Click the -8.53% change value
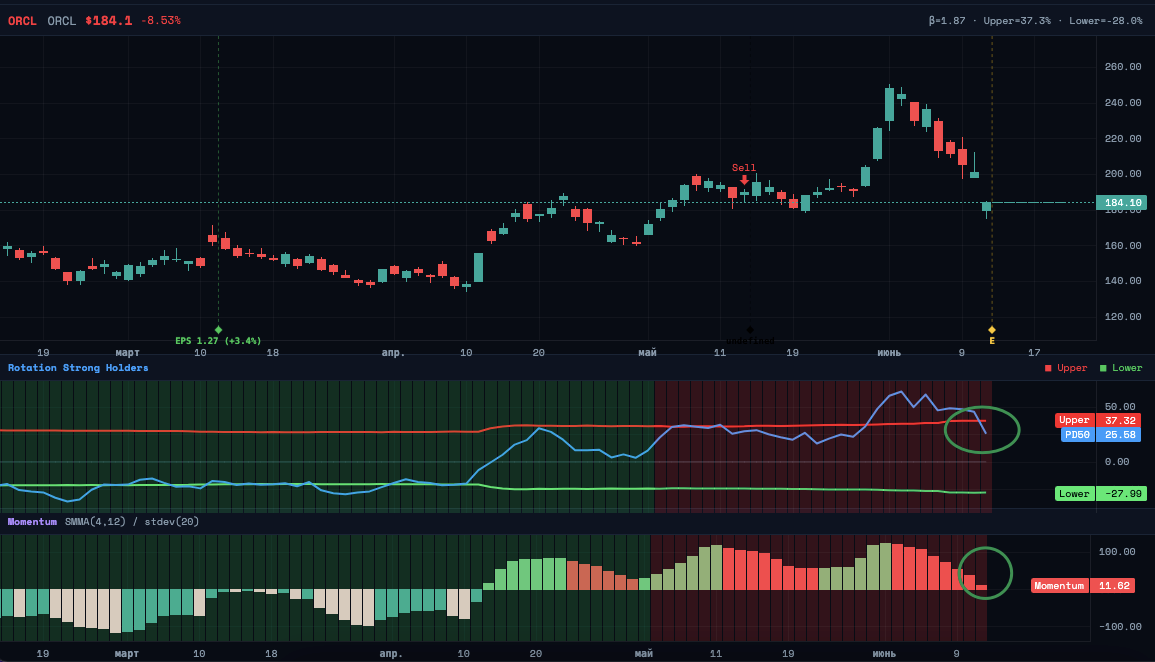 pyautogui.click(x=161, y=21)
